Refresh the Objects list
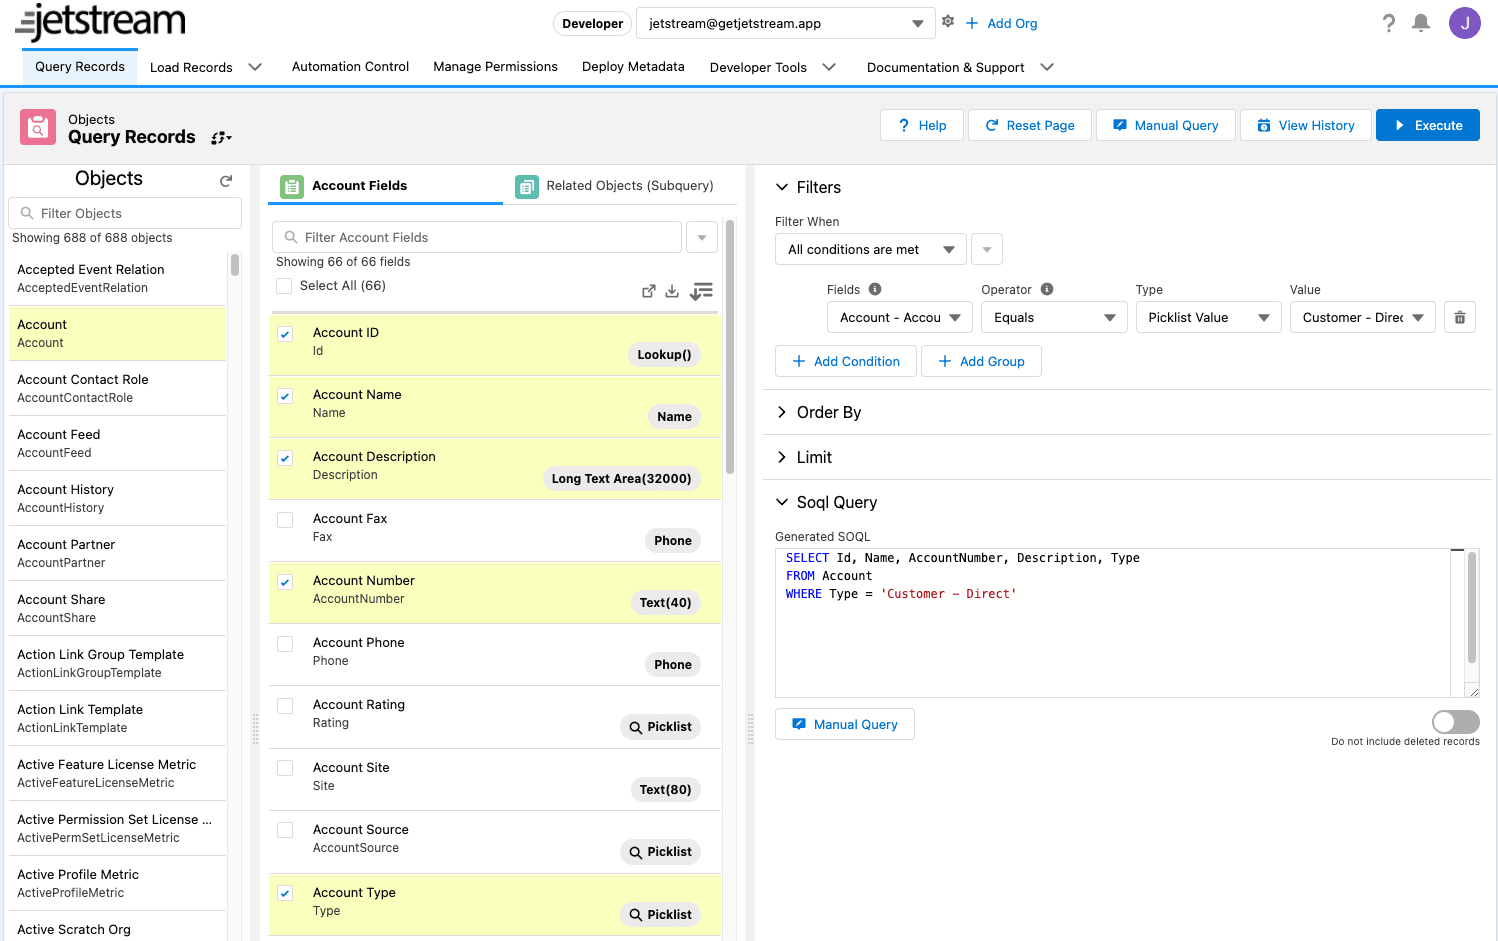 [x=226, y=181]
